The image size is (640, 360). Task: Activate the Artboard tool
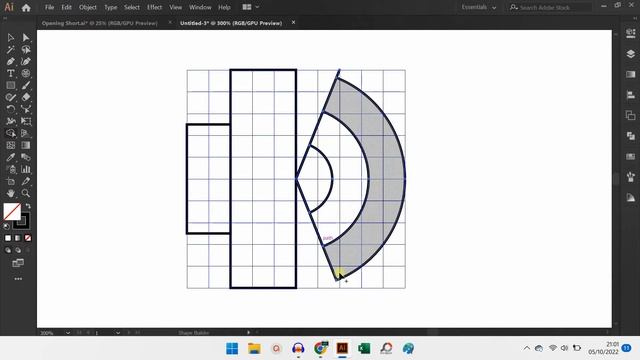pos(11,181)
